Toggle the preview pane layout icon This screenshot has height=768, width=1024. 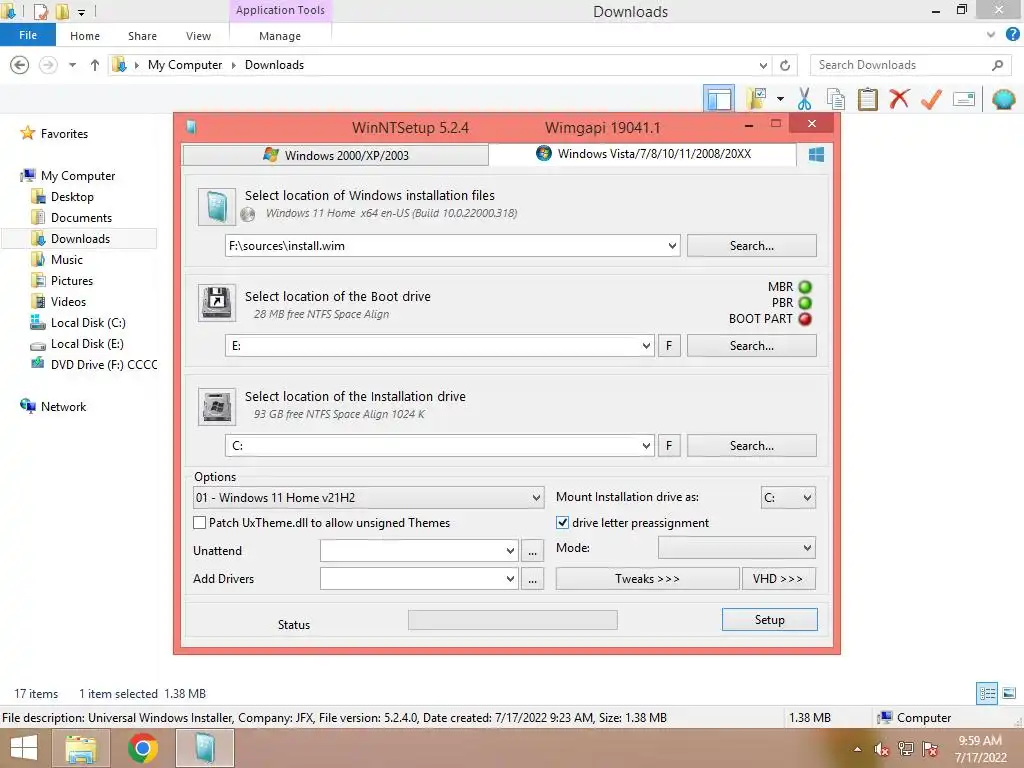719,99
